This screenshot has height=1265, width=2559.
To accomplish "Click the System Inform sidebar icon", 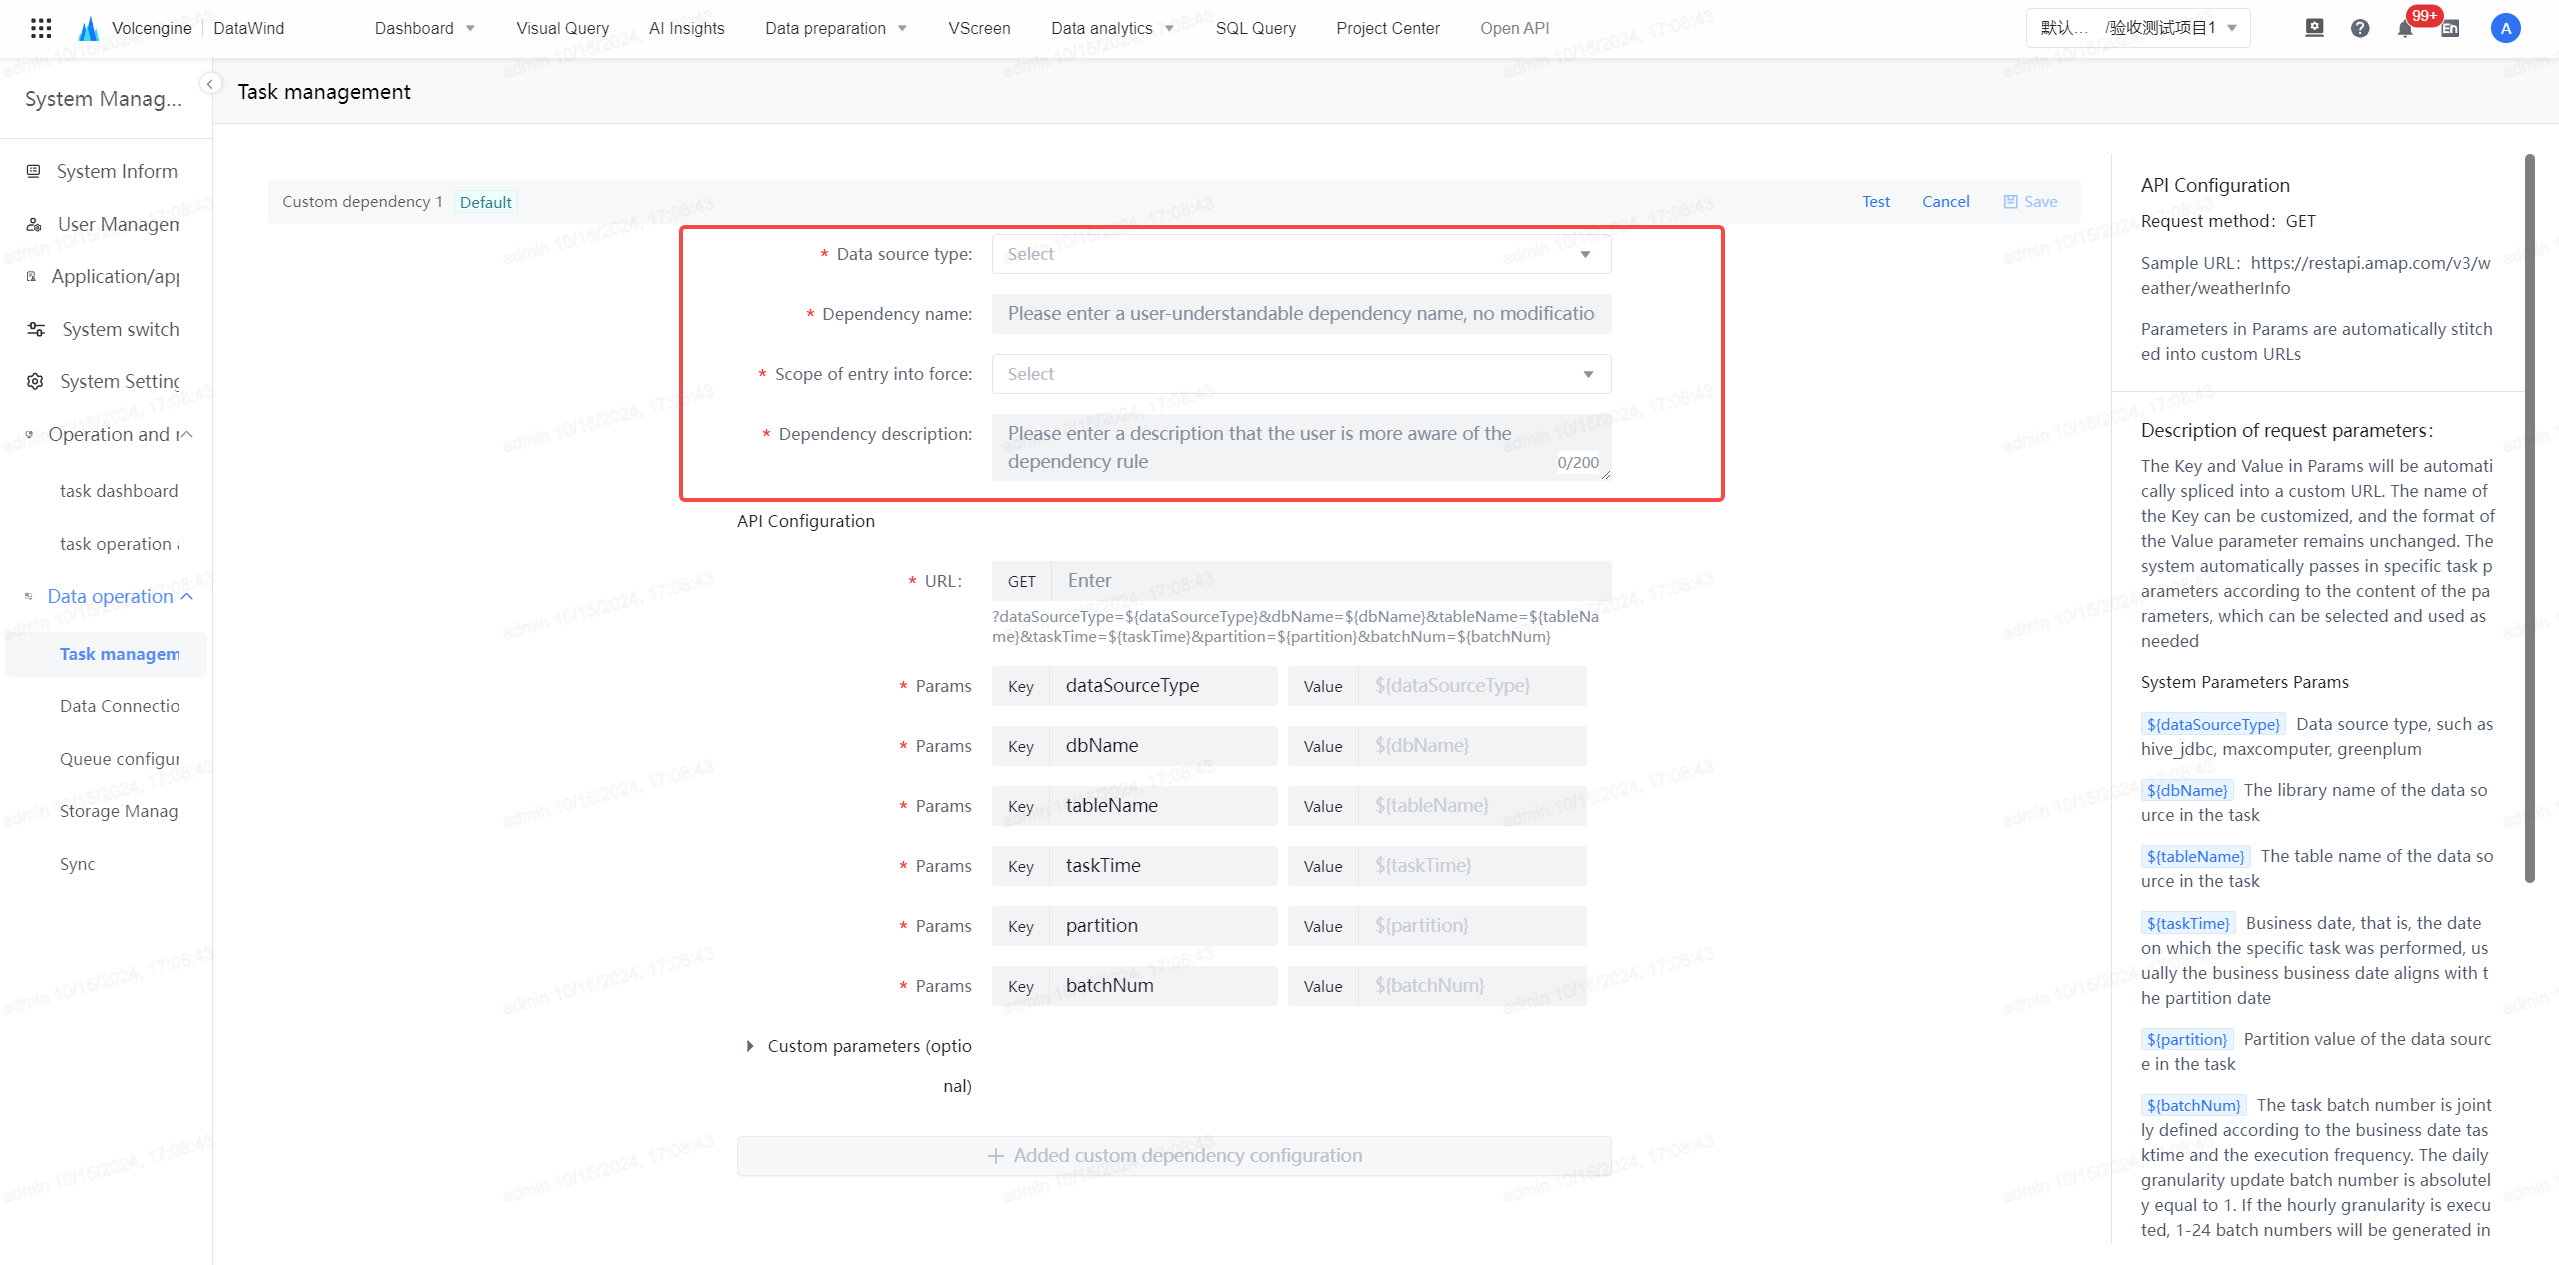I will point(34,171).
